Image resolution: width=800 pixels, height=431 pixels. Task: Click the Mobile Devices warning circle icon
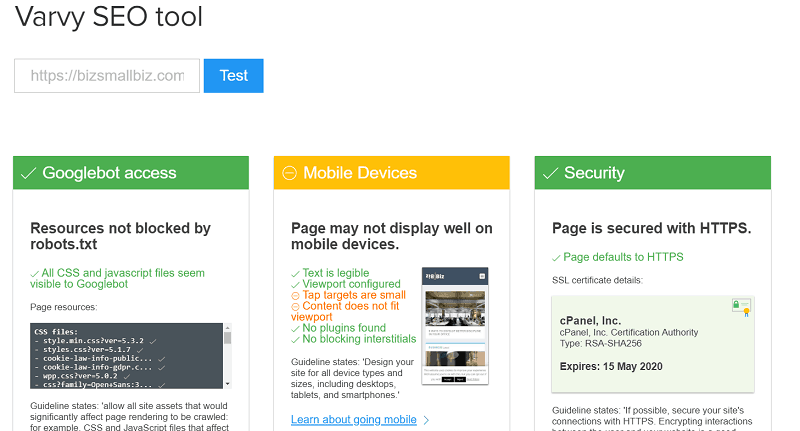pos(290,173)
